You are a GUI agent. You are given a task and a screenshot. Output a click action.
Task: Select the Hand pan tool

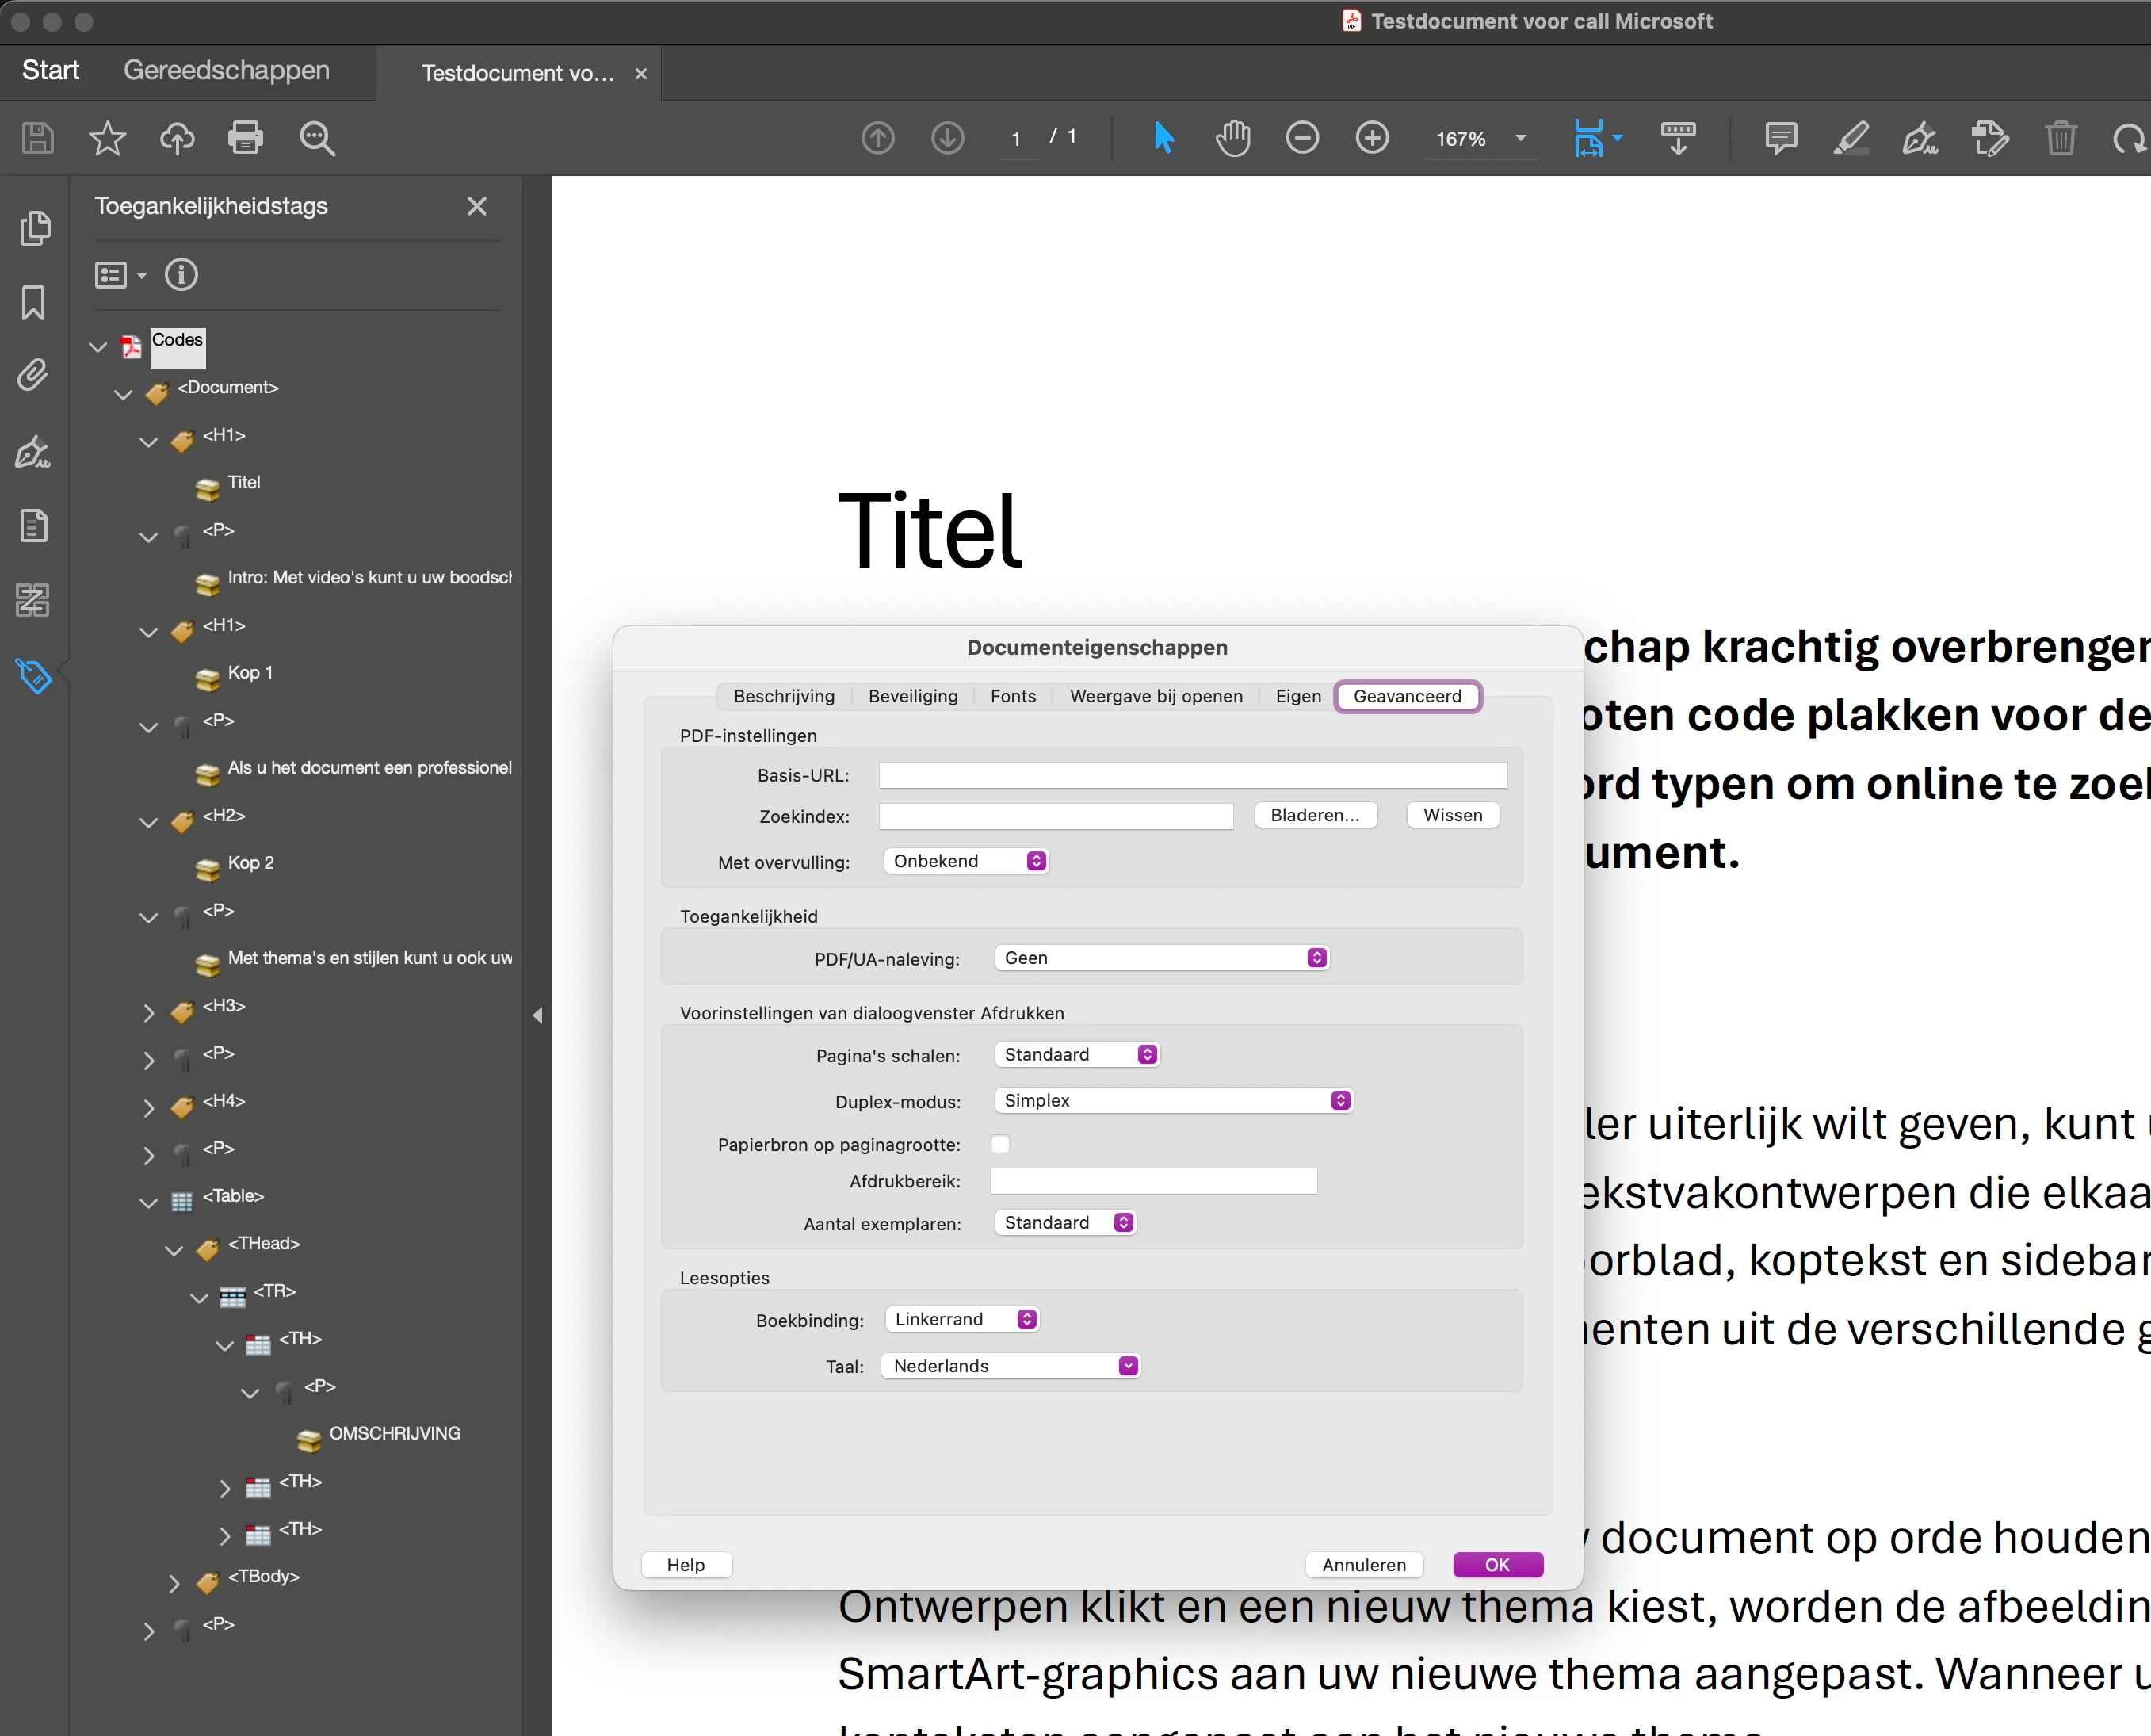[1232, 137]
